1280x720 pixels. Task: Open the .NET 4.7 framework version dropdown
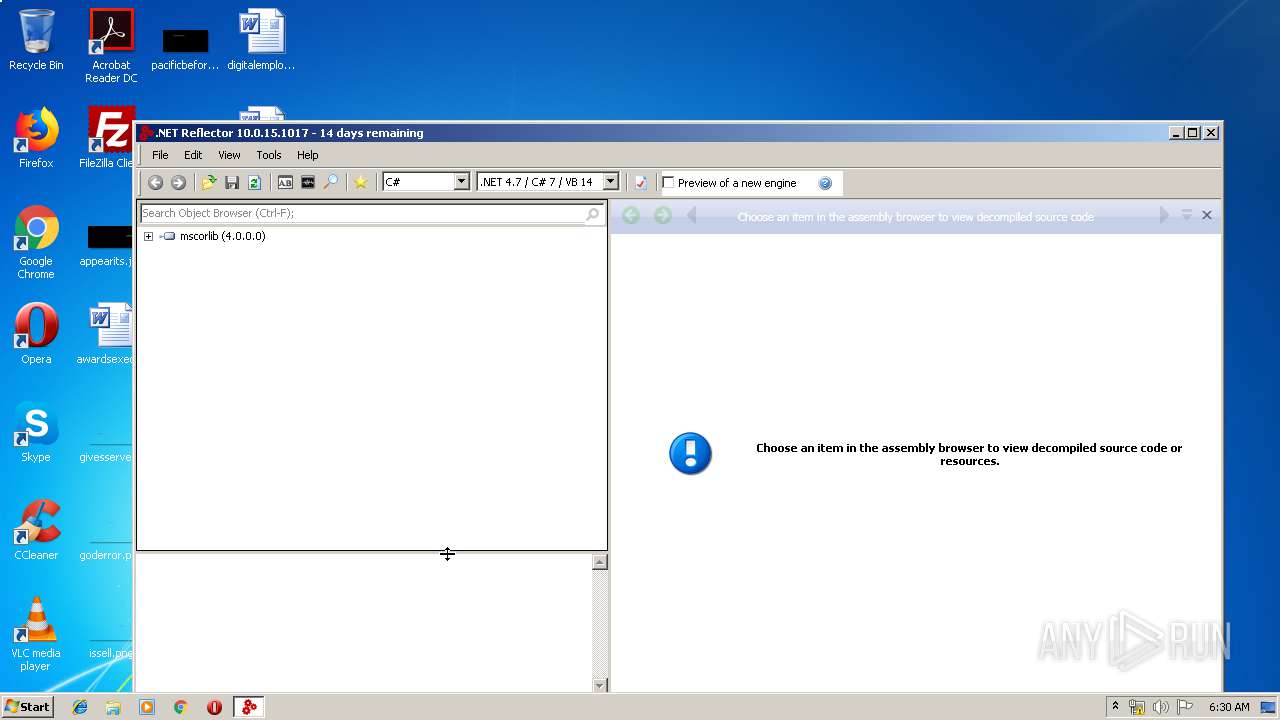[x=610, y=182]
